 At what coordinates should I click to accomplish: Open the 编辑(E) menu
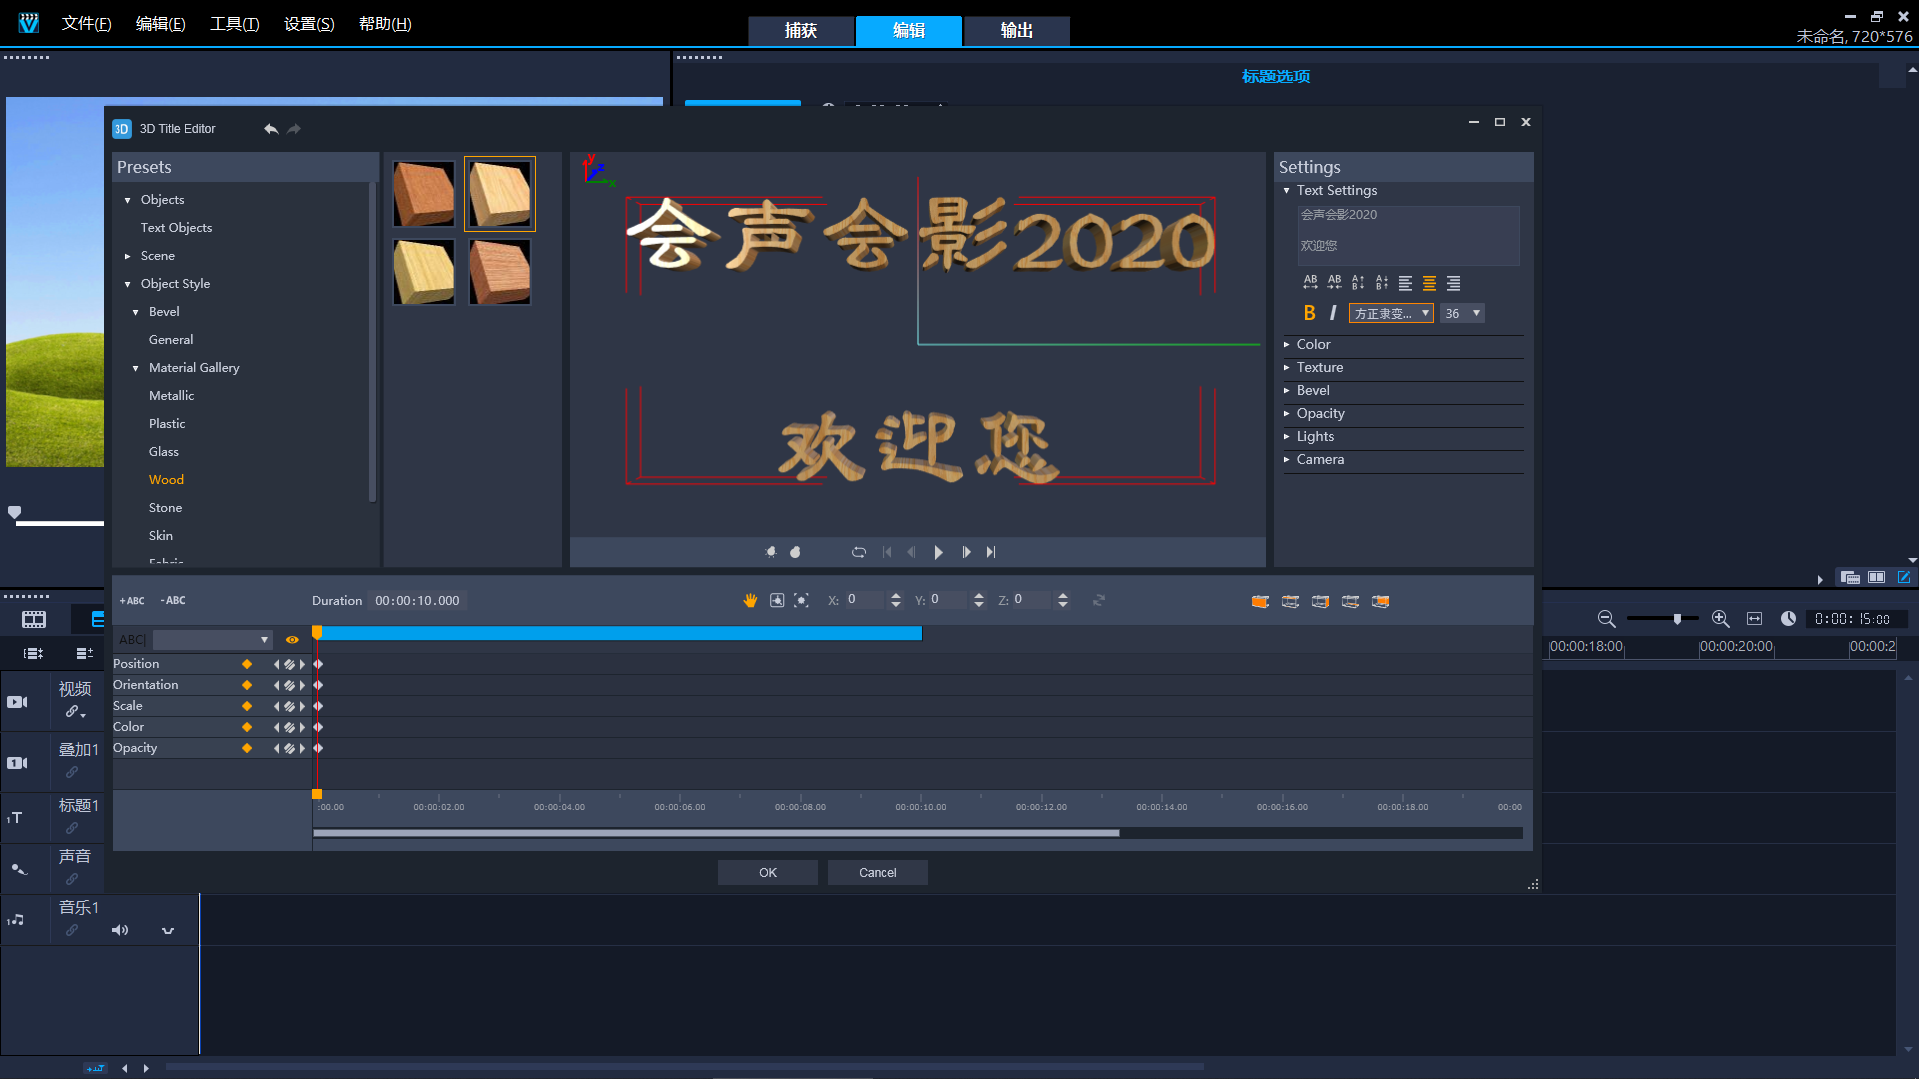[161, 23]
